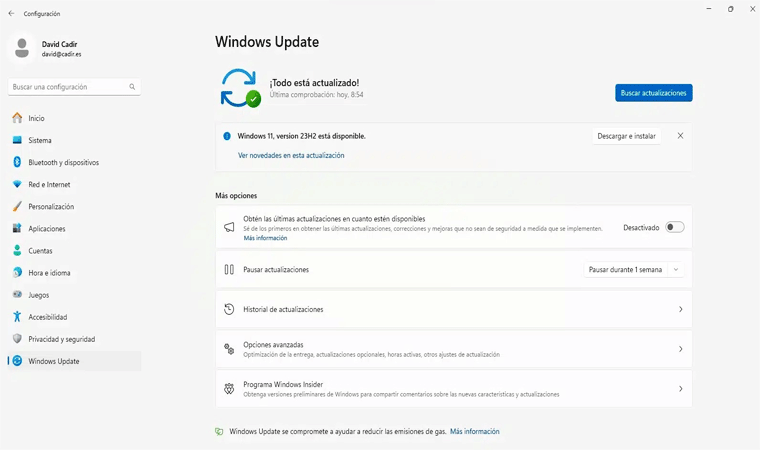The height and width of the screenshot is (450, 760).
Task: Expand the Programa Windows Insider chevron
Action: point(681,388)
